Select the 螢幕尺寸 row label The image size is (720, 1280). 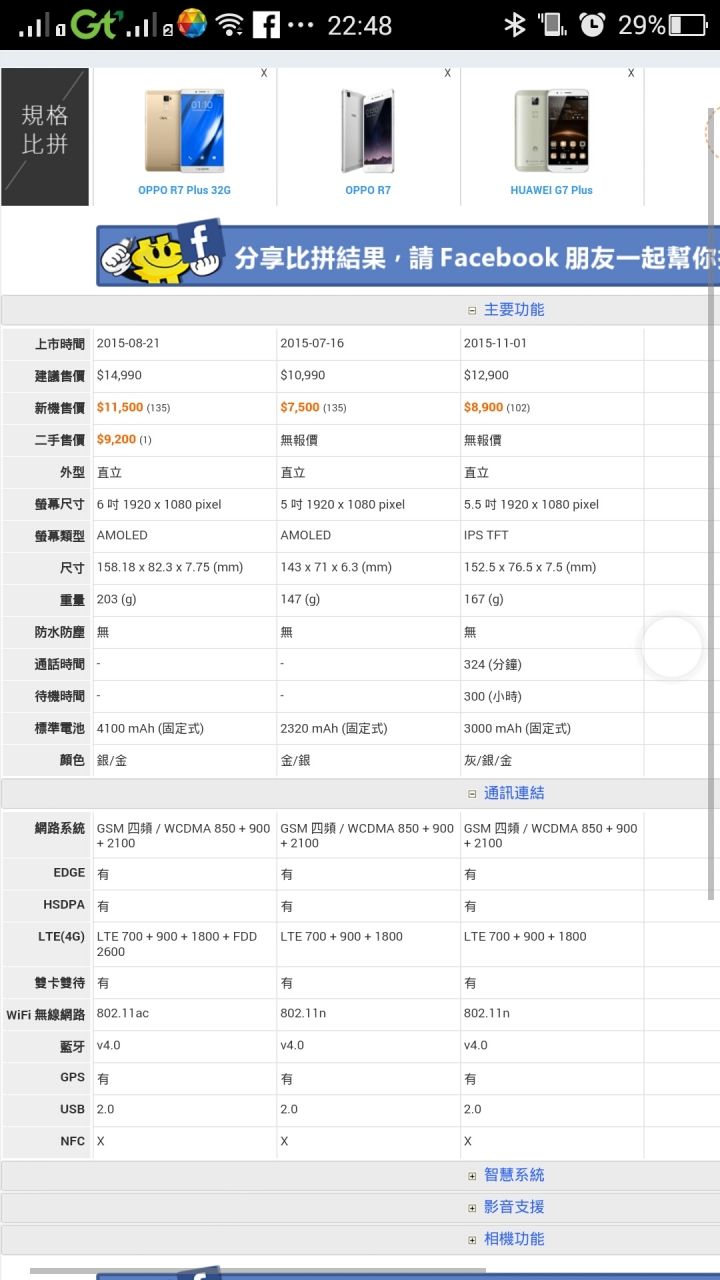pyautogui.click(x=60, y=504)
